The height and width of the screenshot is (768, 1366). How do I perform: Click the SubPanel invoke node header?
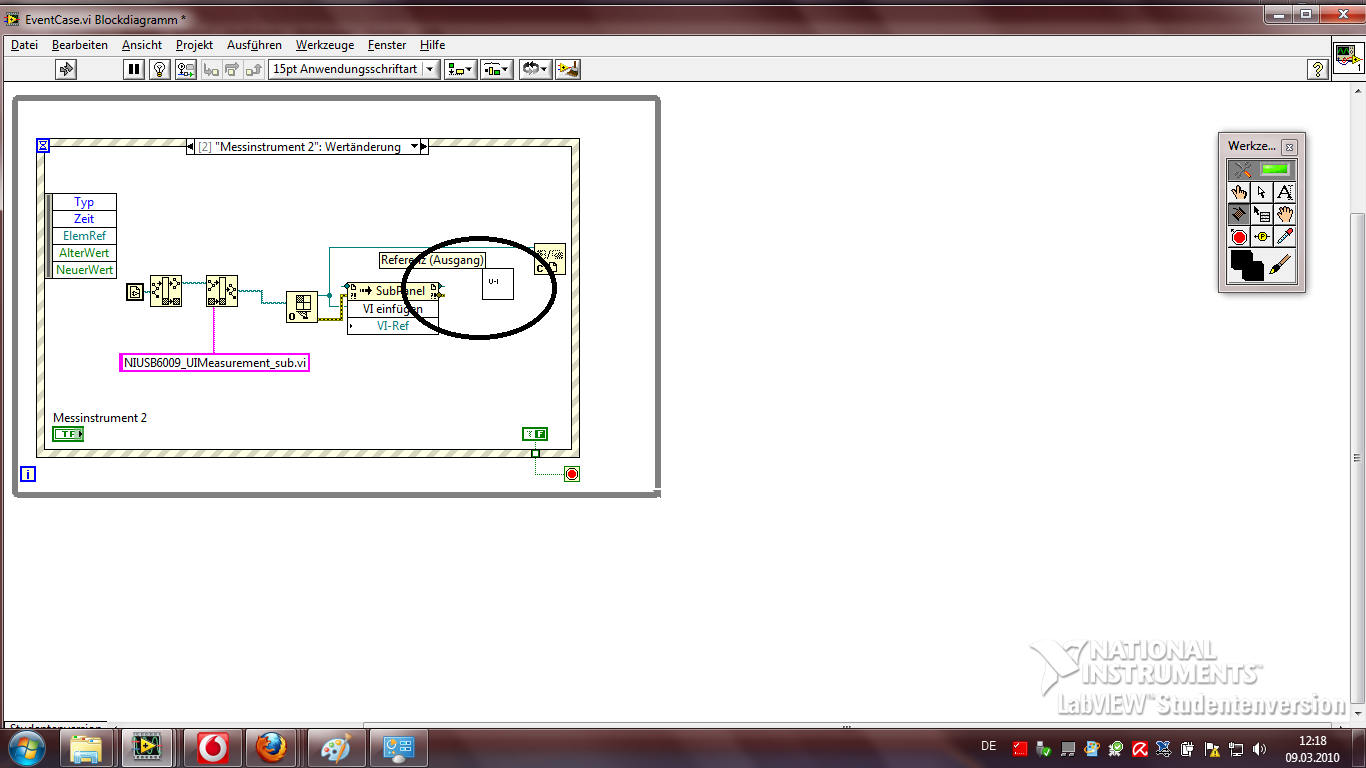tap(393, 290)
